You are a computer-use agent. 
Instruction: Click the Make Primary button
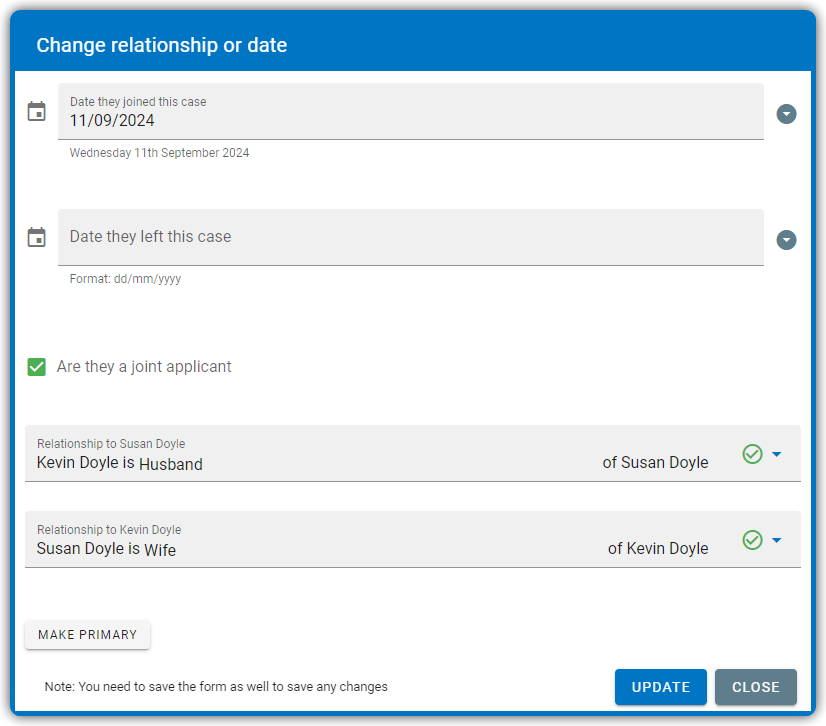pos(87,634)
